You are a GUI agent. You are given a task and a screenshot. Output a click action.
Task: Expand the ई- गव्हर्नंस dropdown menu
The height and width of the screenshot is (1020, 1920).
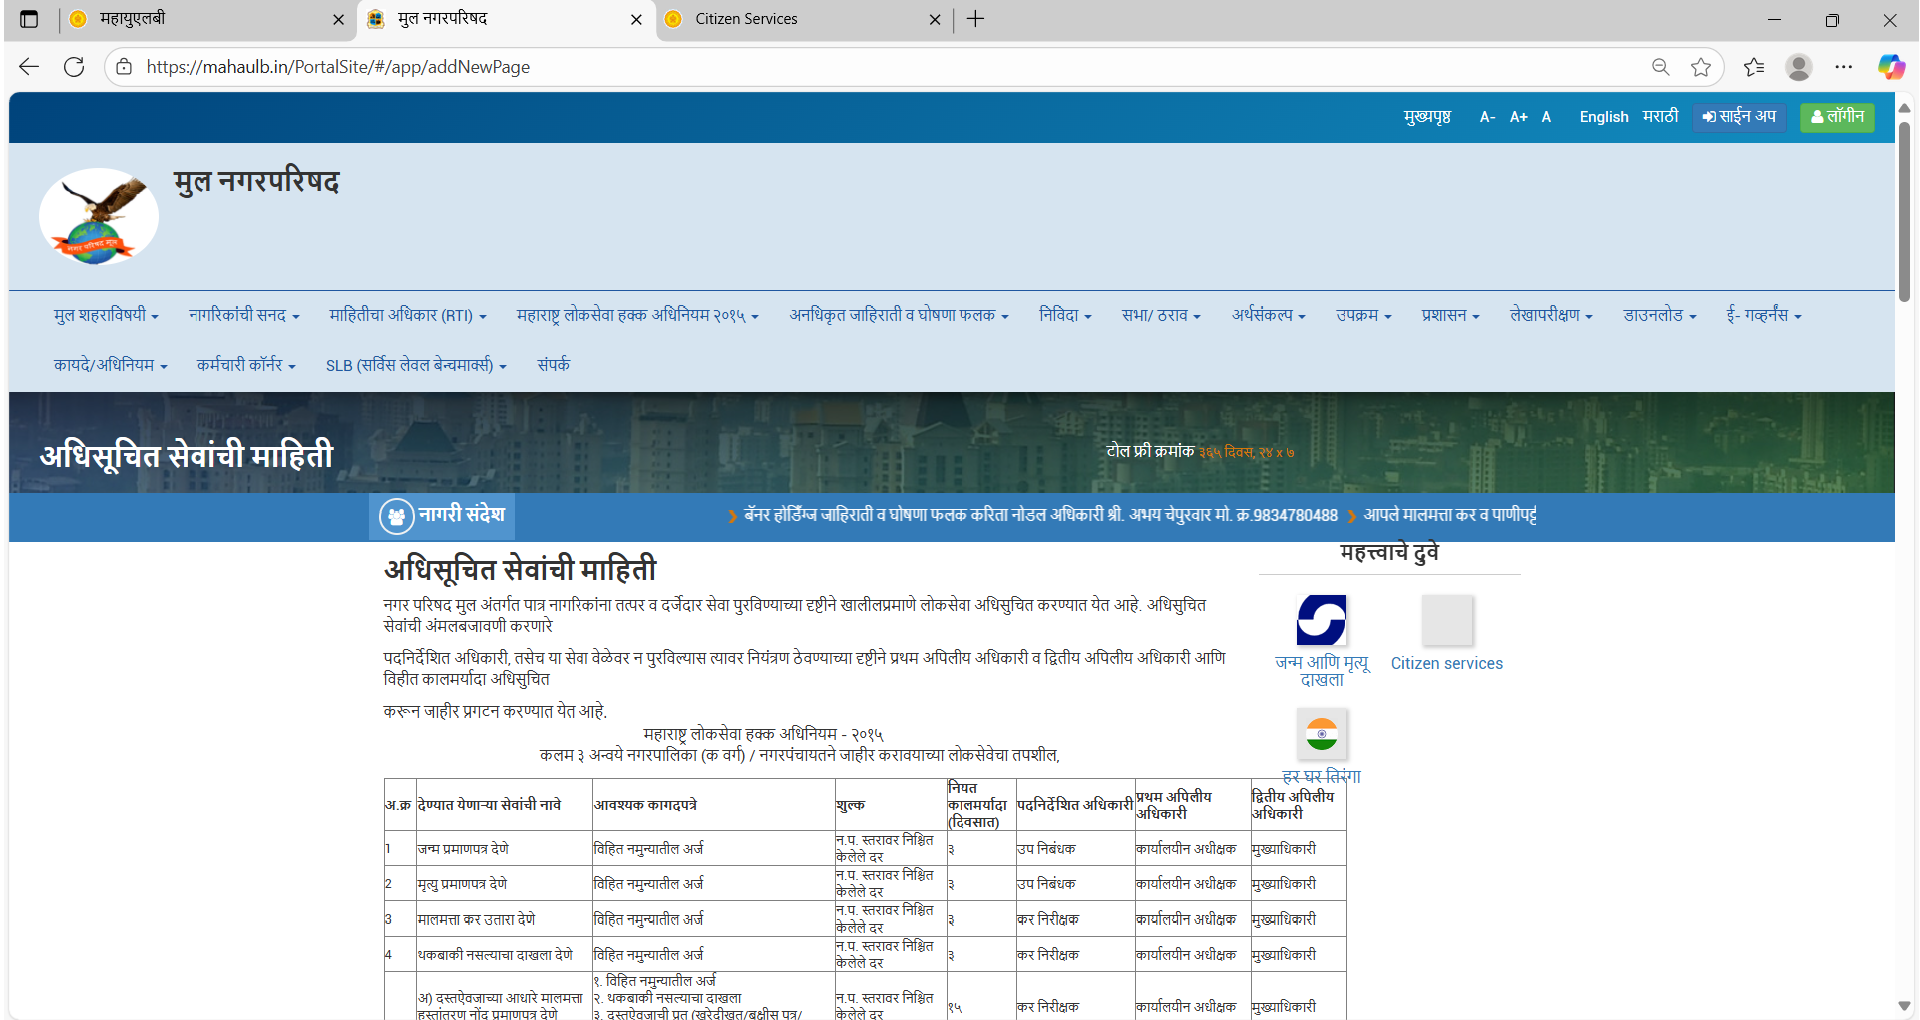click(x=1763, y=316)
